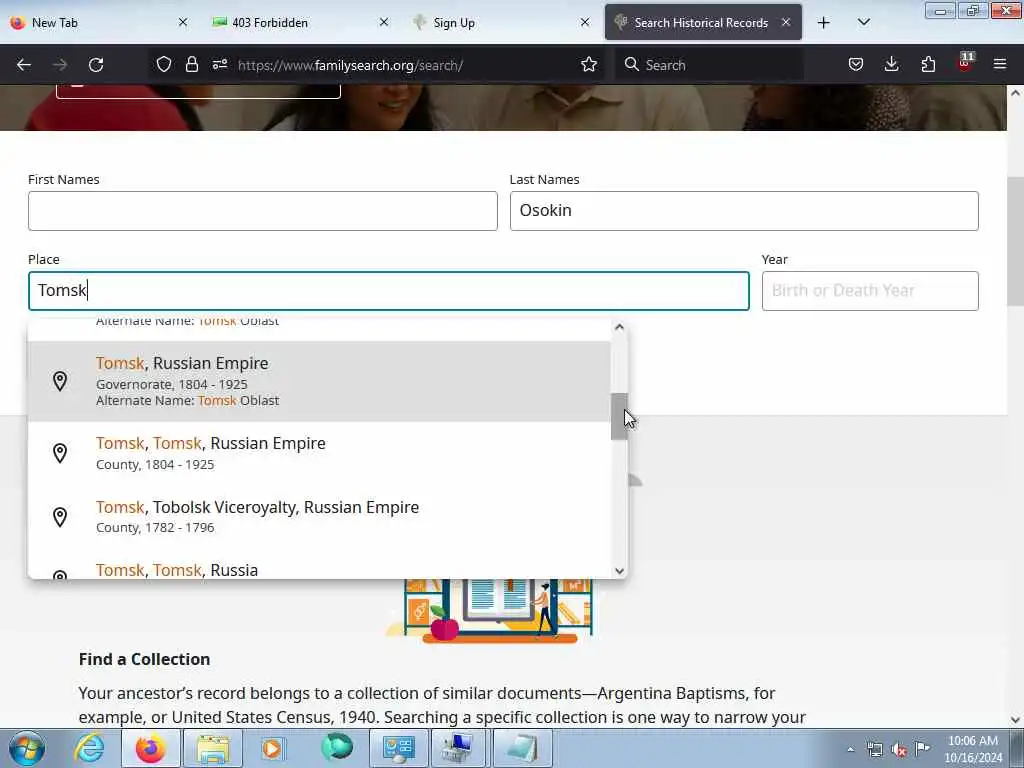Image resolution: width=1024 pixels, height=768 pixels.
Task: Click the First Names input field
Action: click(263, 211)
